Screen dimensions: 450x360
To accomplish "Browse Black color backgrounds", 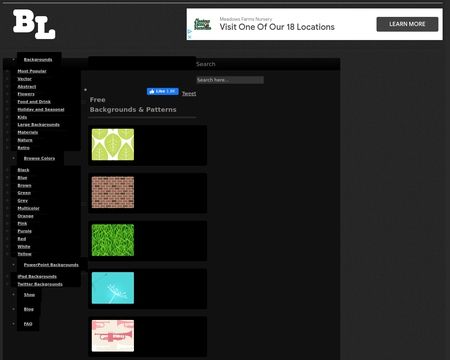I will click(23, 170).
